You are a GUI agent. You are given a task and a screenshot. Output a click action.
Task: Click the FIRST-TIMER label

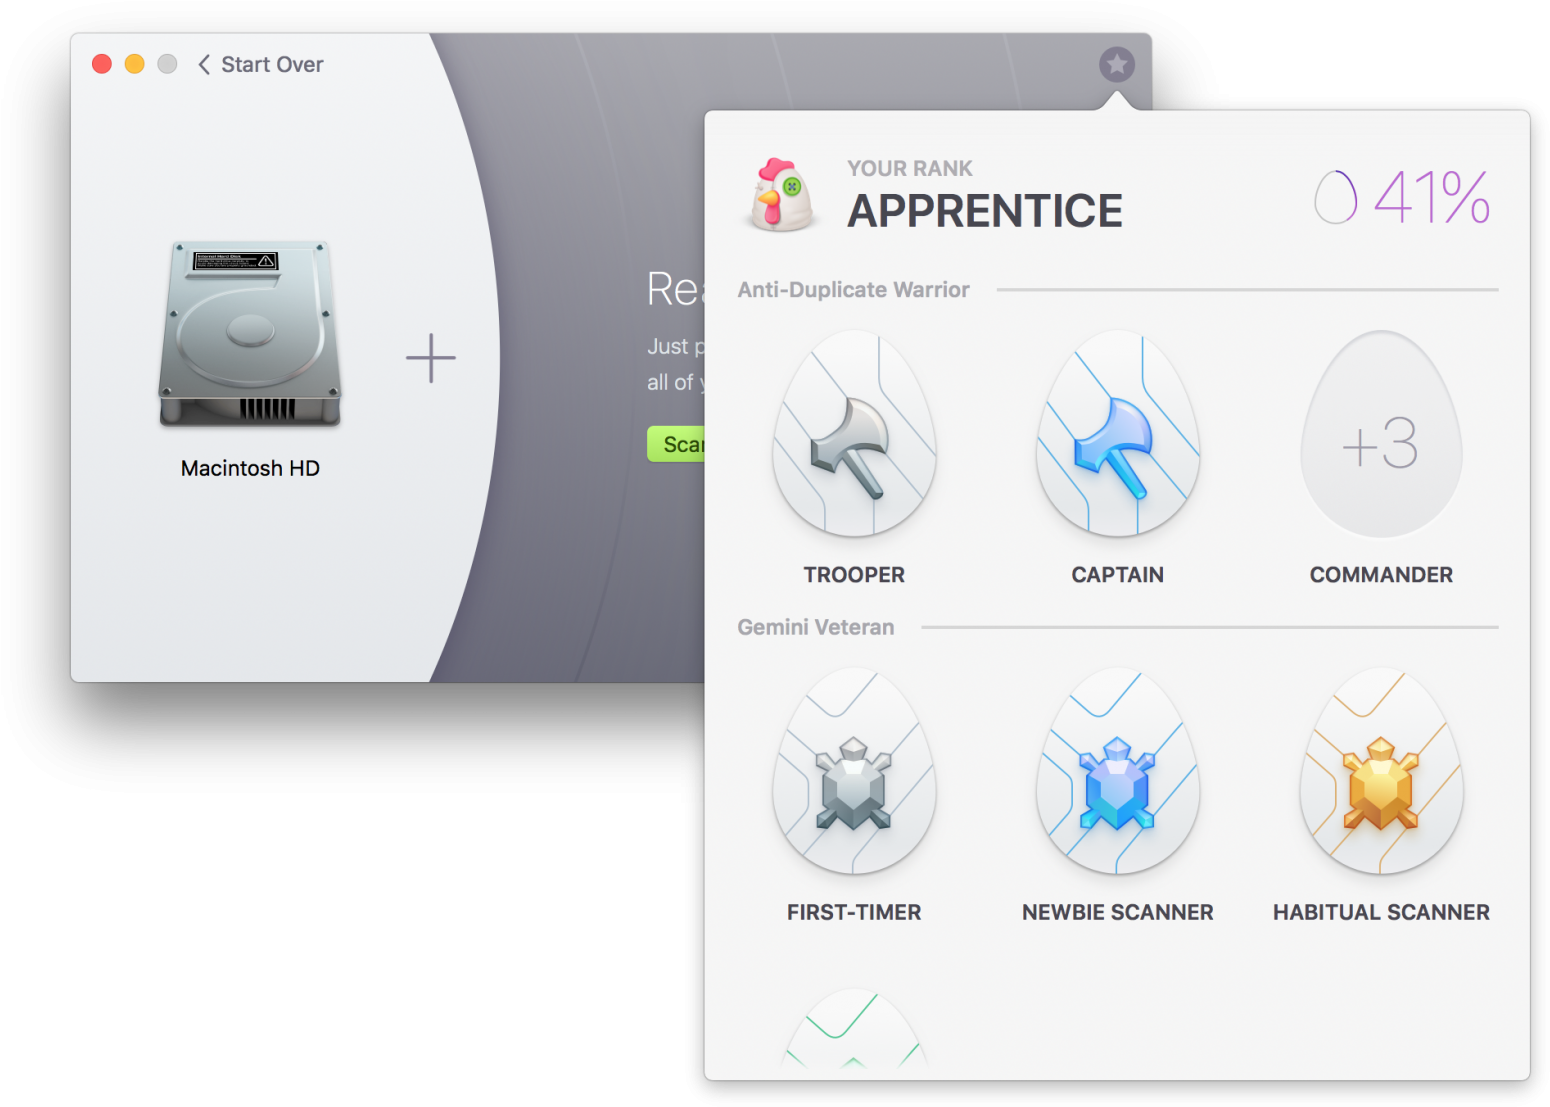854,912
